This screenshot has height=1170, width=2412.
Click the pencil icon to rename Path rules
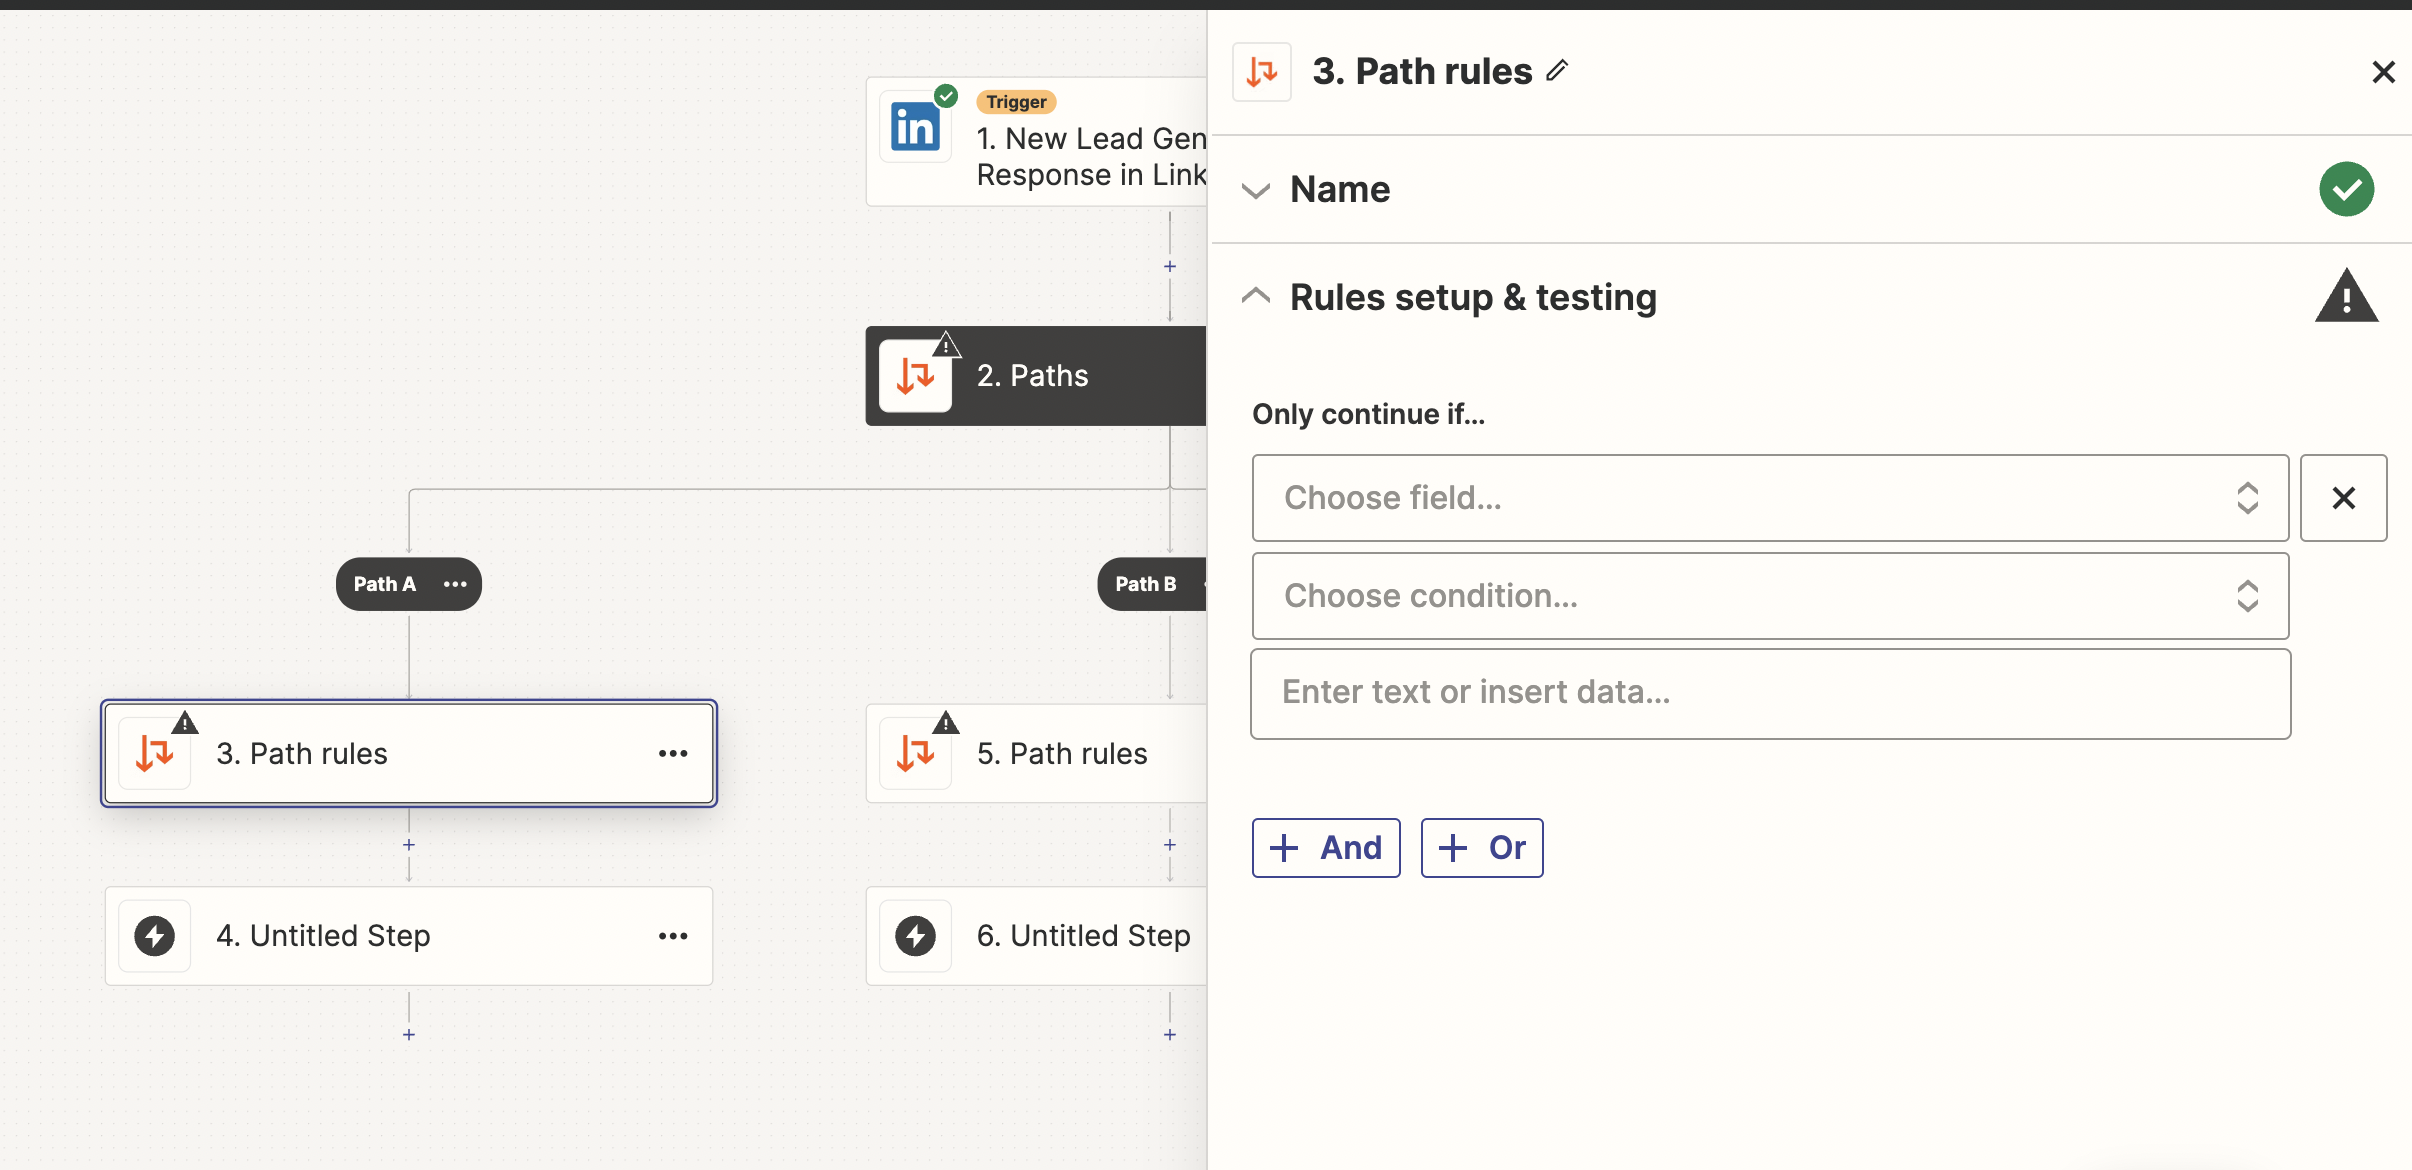pyautogui.click(x=1555, y=70)
